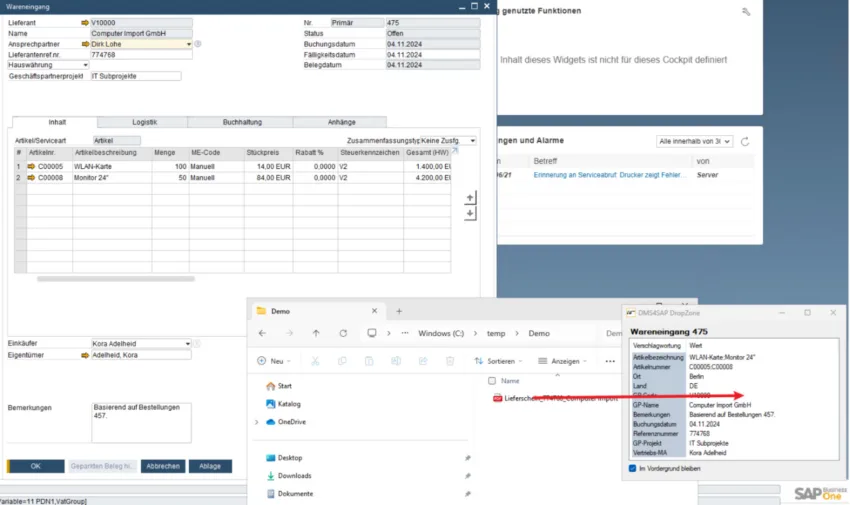Move selected row up in Wareneingang
This screenshot has width=850, height=505.
470,198
